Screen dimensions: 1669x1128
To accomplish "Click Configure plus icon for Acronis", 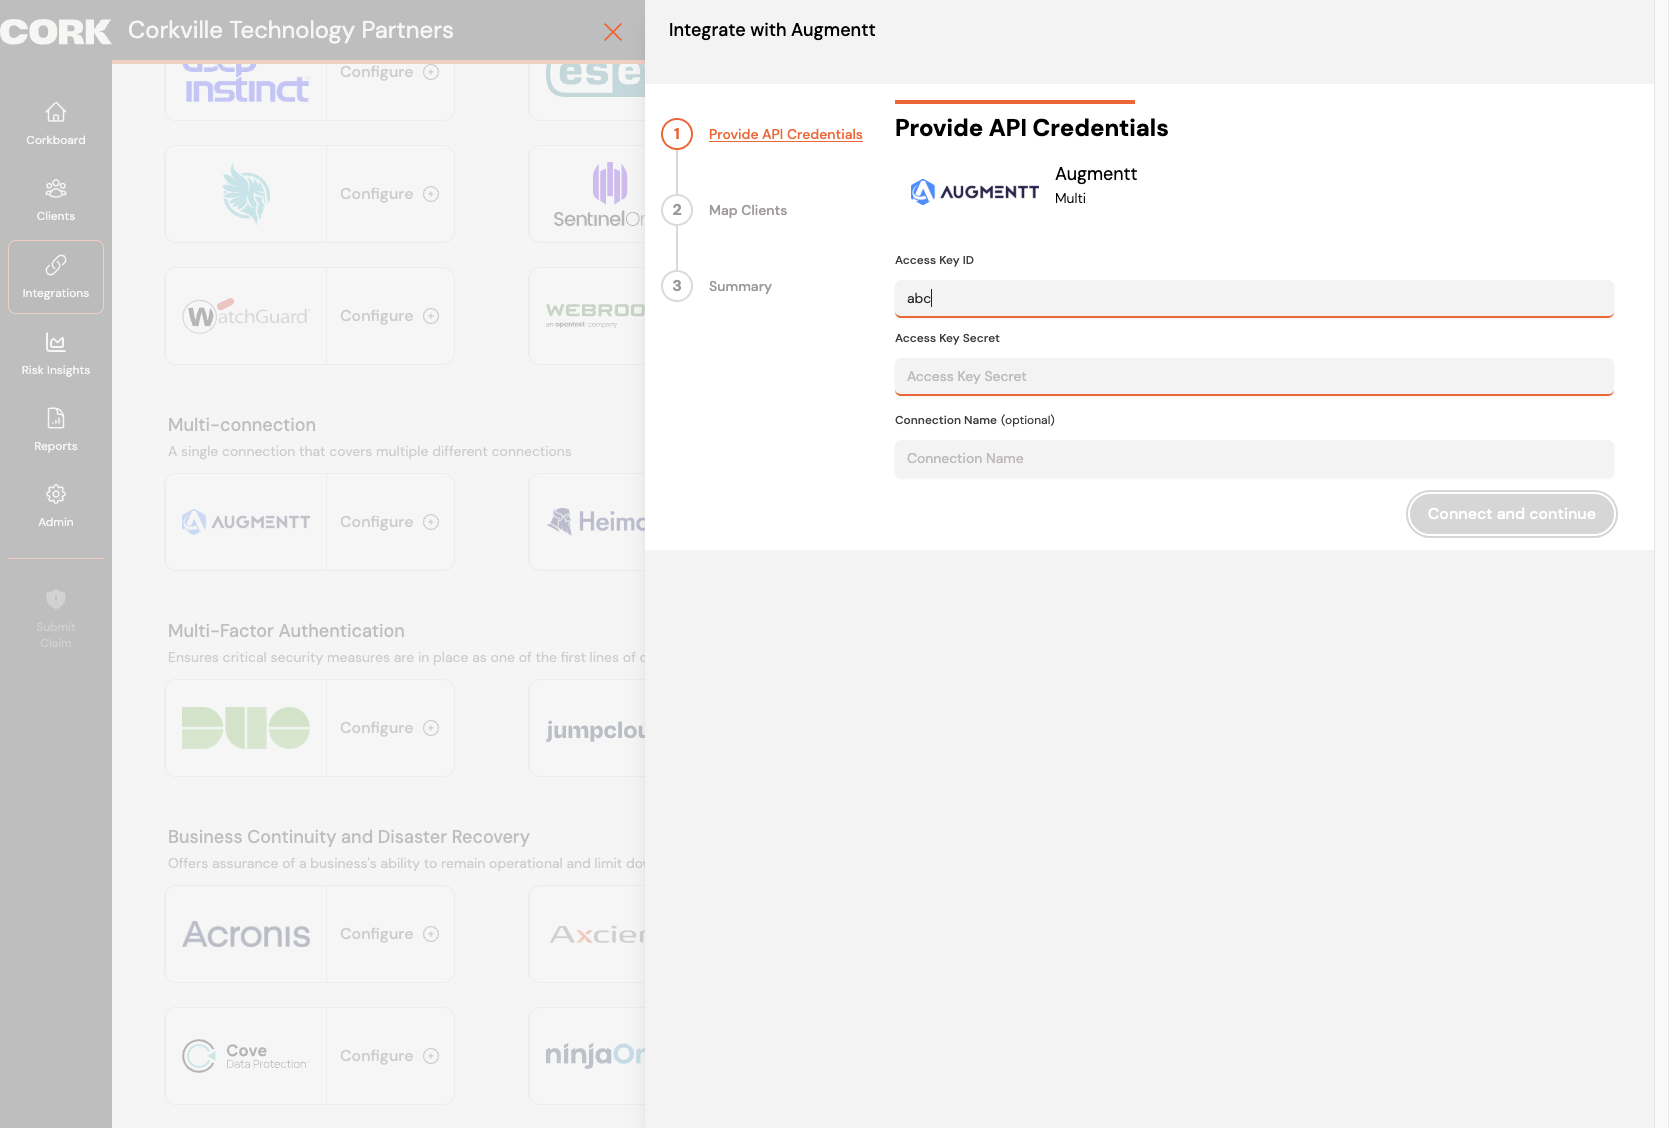I will (431, 934).
